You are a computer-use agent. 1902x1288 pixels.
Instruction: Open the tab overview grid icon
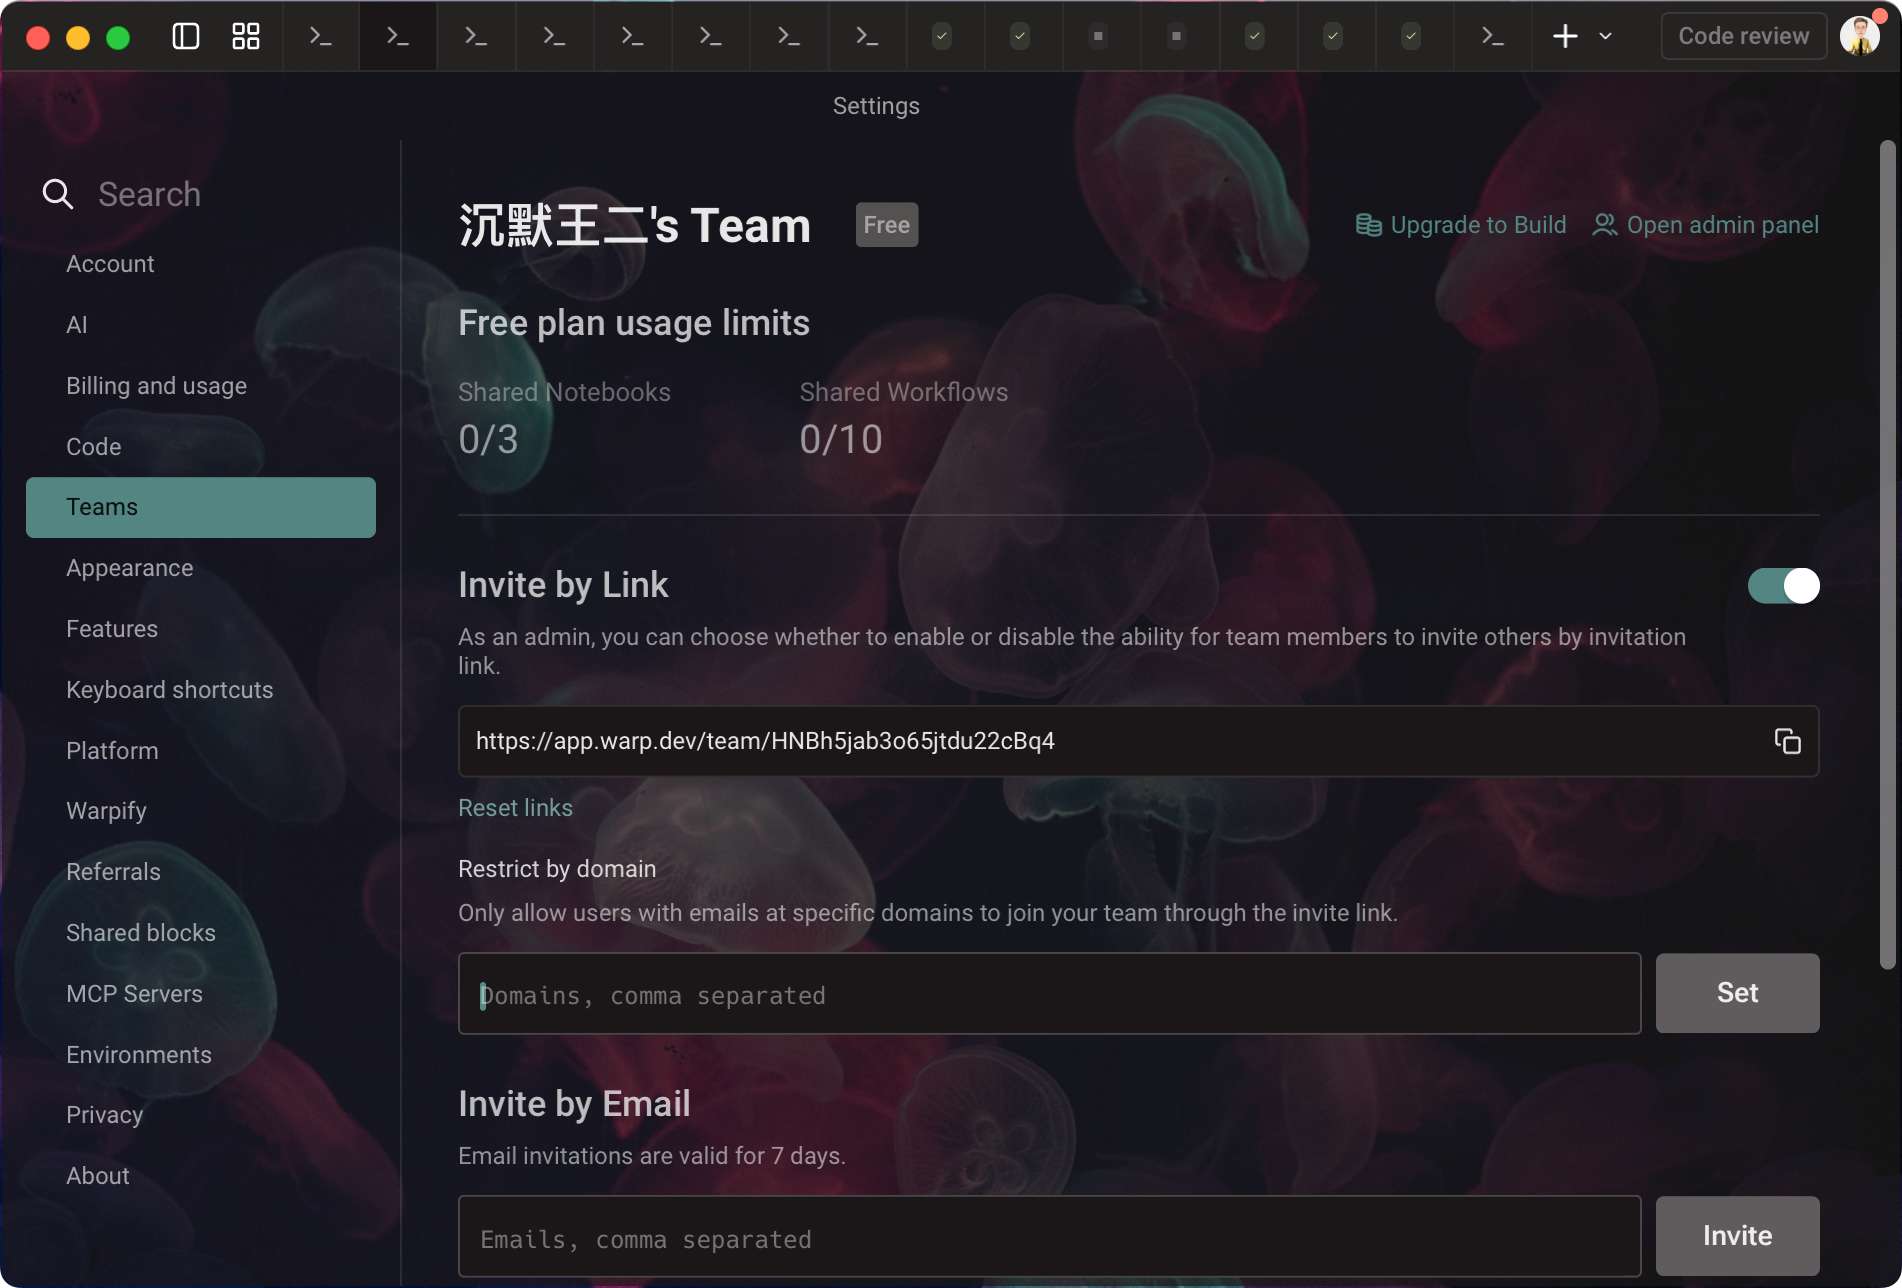tap(245, 37)
